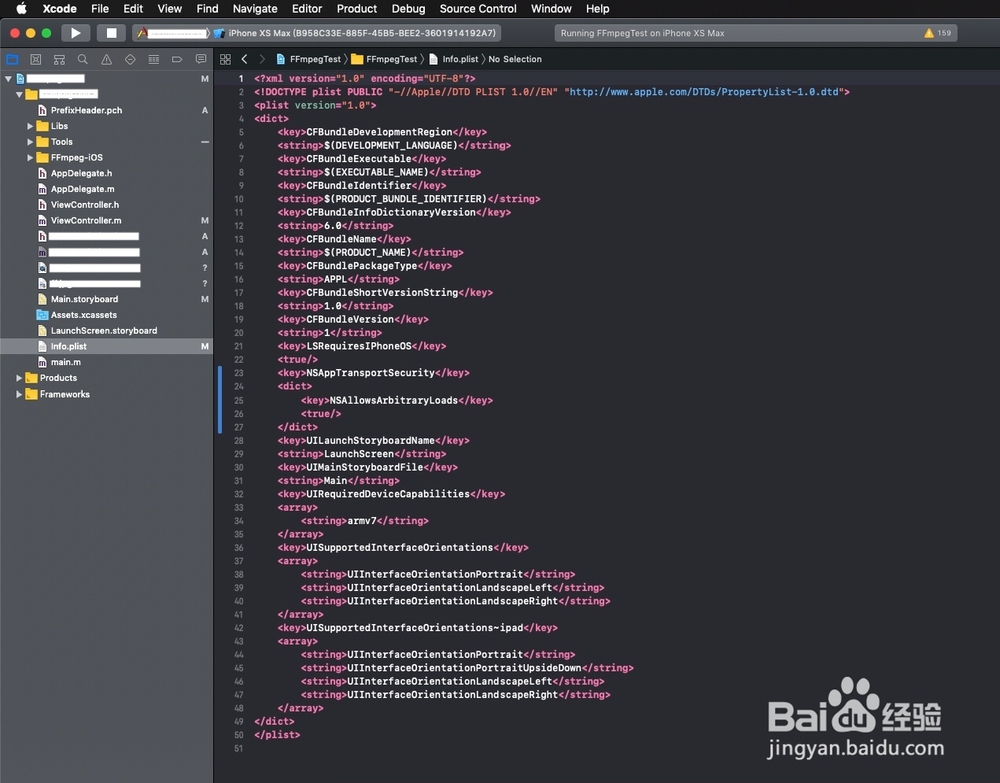Expand the Products group

click(x=18, y=378)
